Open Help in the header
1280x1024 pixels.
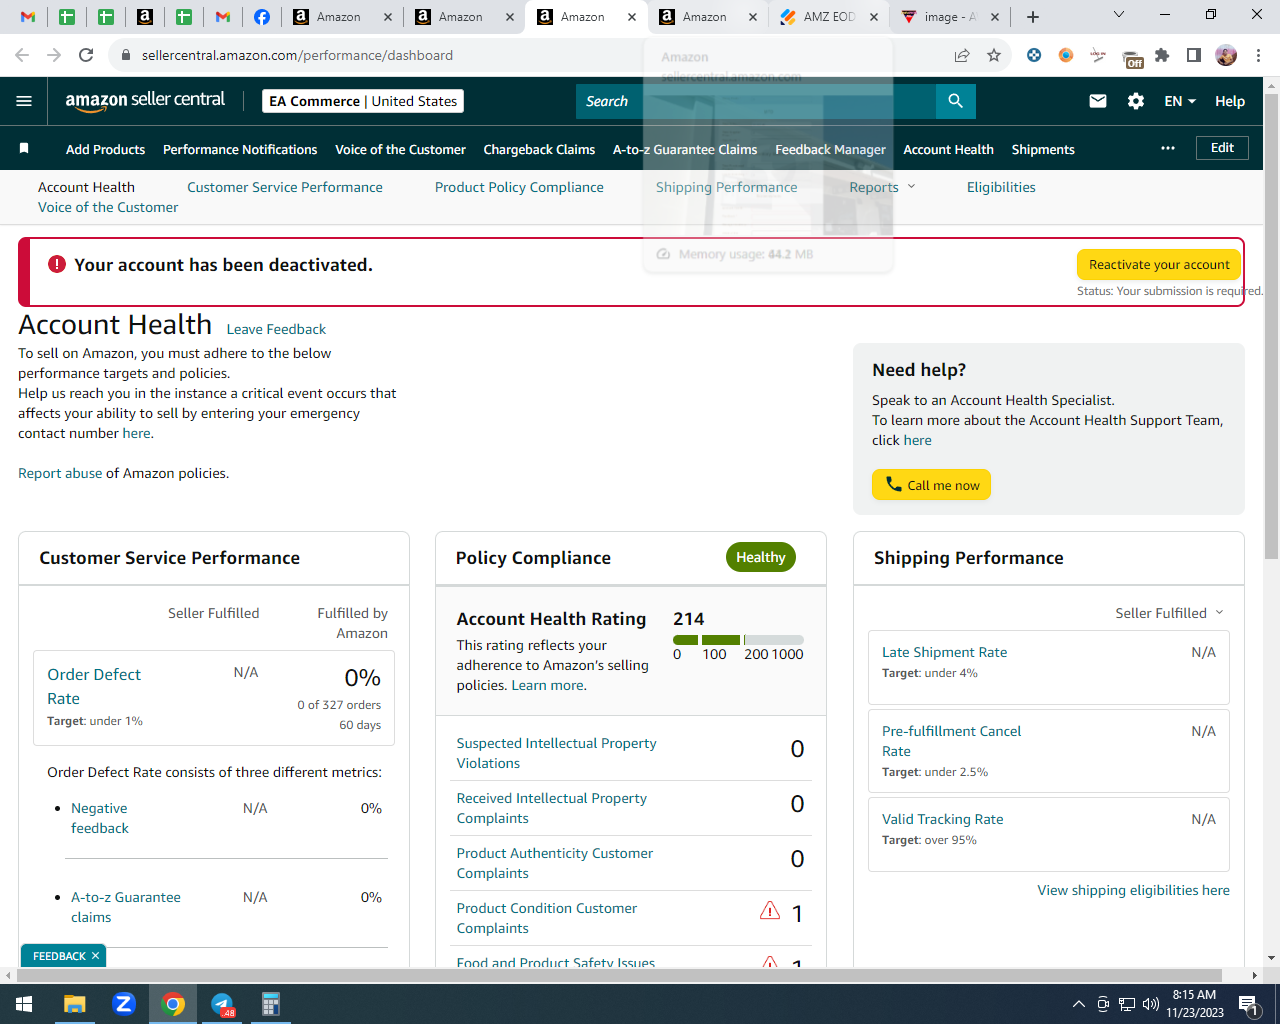click(x=1230, y=101)
